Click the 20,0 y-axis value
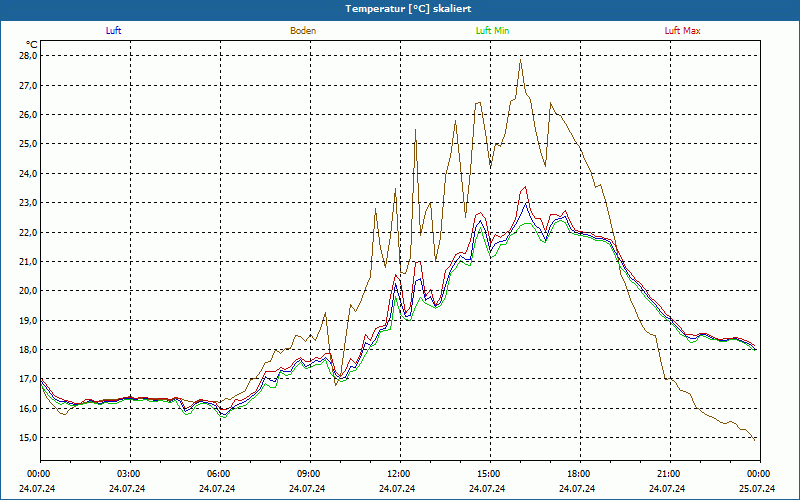 (x=27, y=291)
